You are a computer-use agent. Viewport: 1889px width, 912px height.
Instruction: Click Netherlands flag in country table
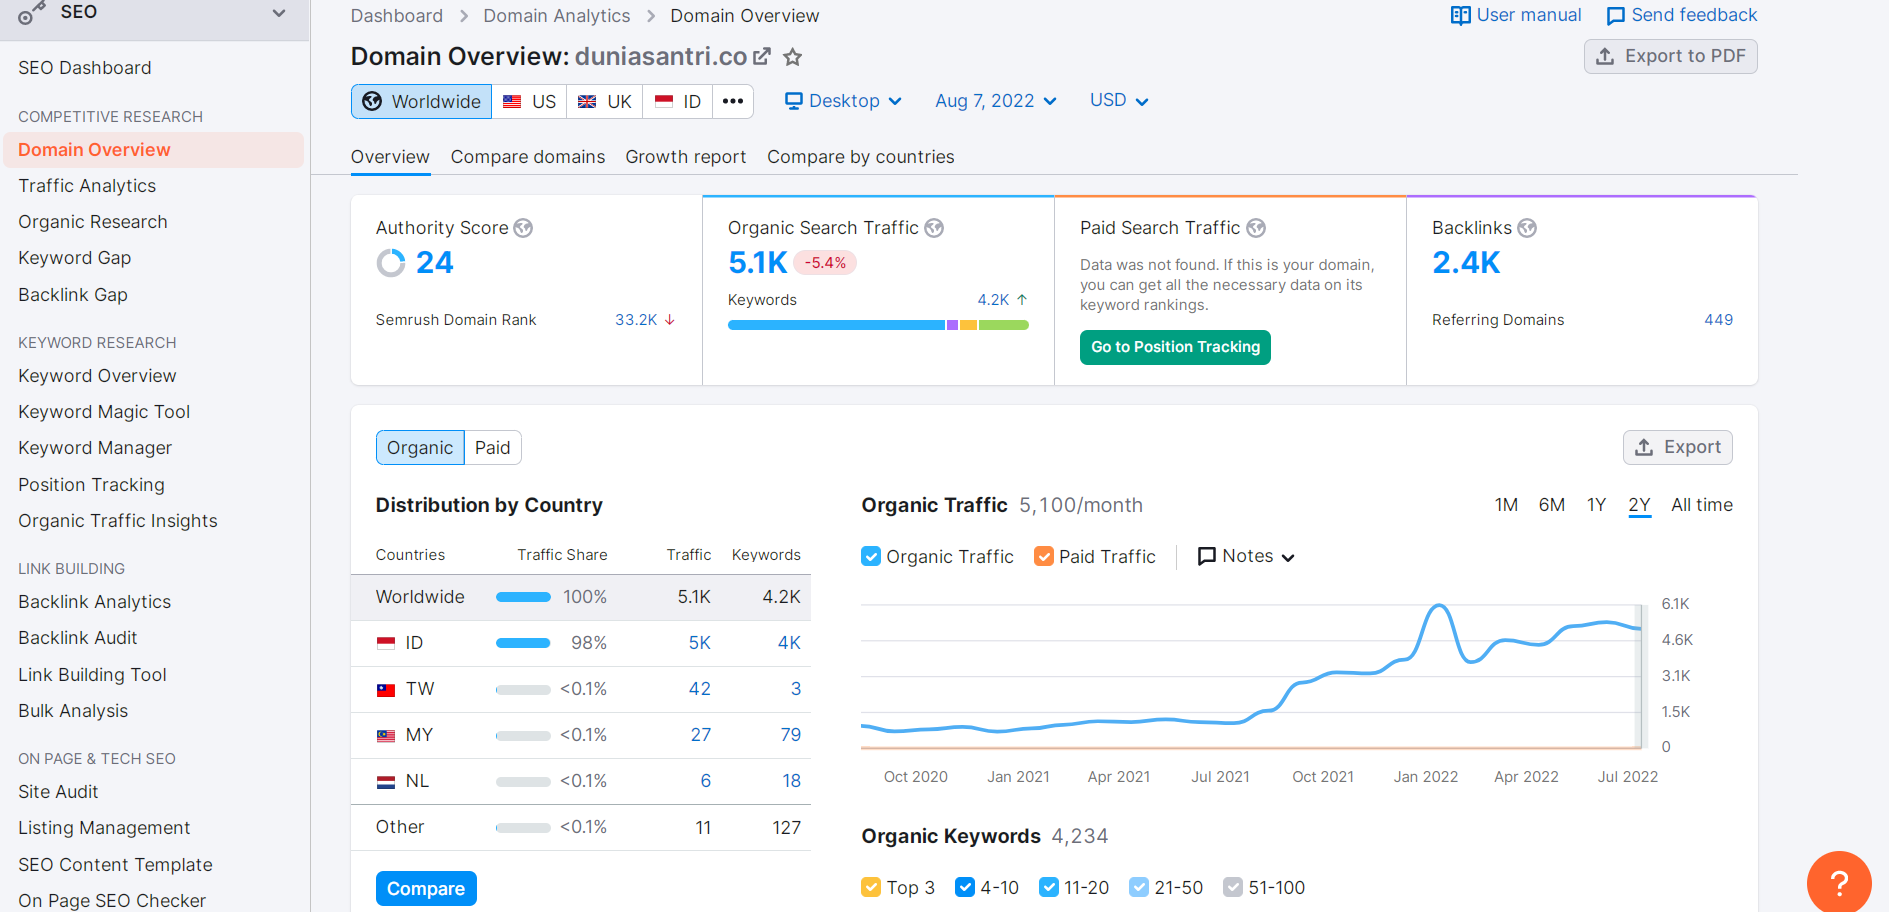tap(386, 781)
